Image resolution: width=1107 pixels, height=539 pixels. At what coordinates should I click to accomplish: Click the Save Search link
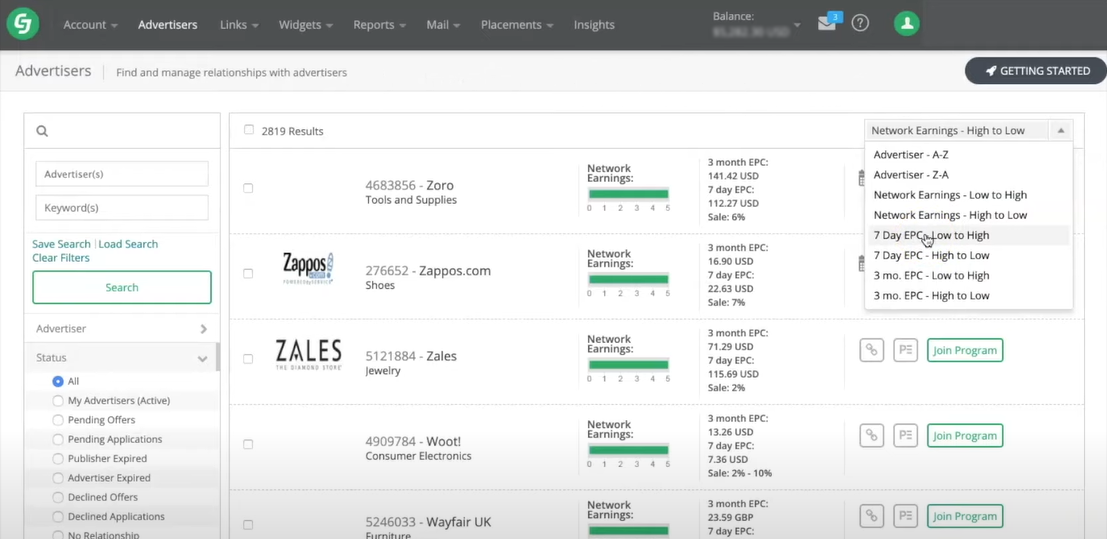(x=61, y=244)
